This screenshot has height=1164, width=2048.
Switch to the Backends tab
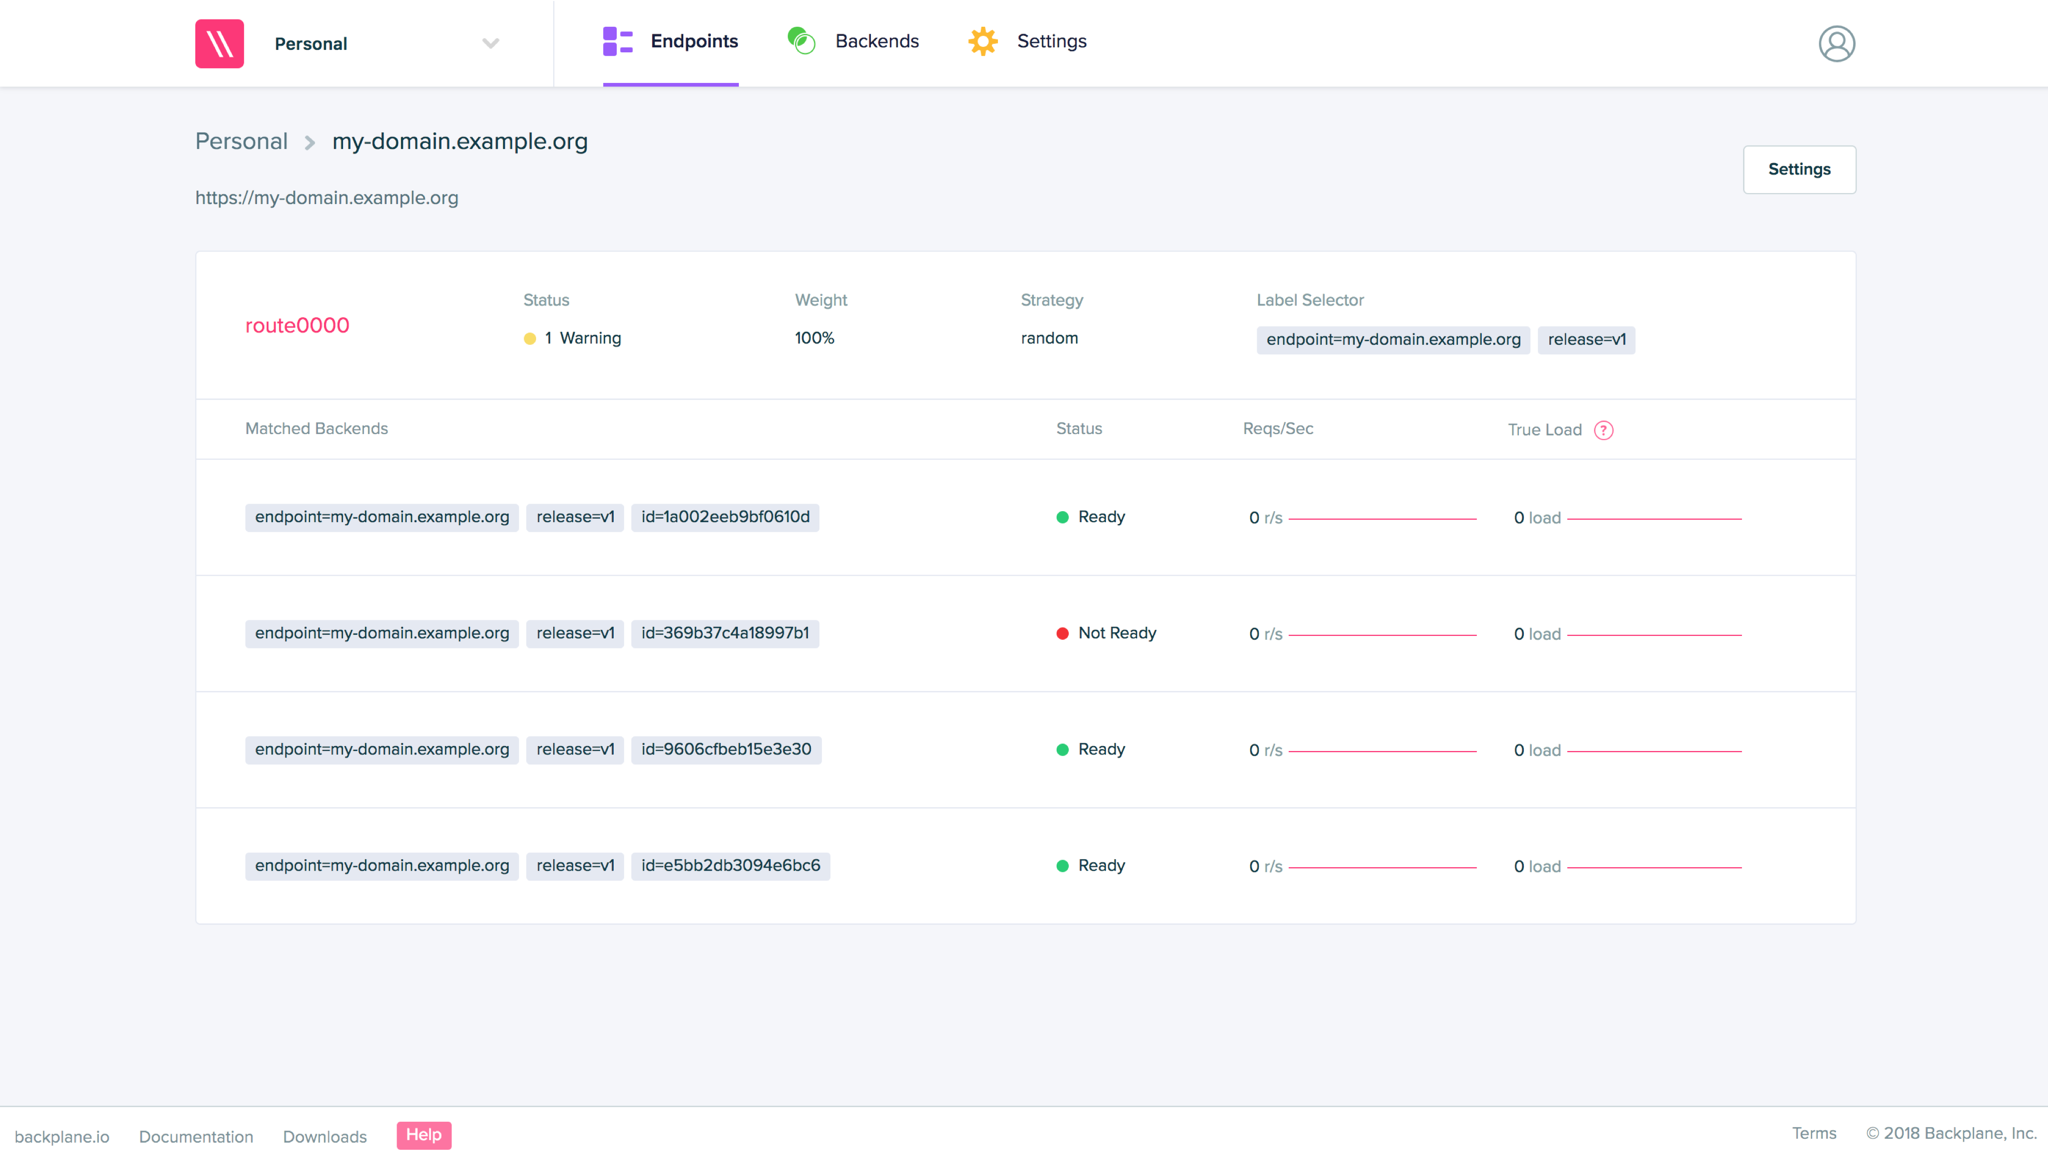coord(876,41)
